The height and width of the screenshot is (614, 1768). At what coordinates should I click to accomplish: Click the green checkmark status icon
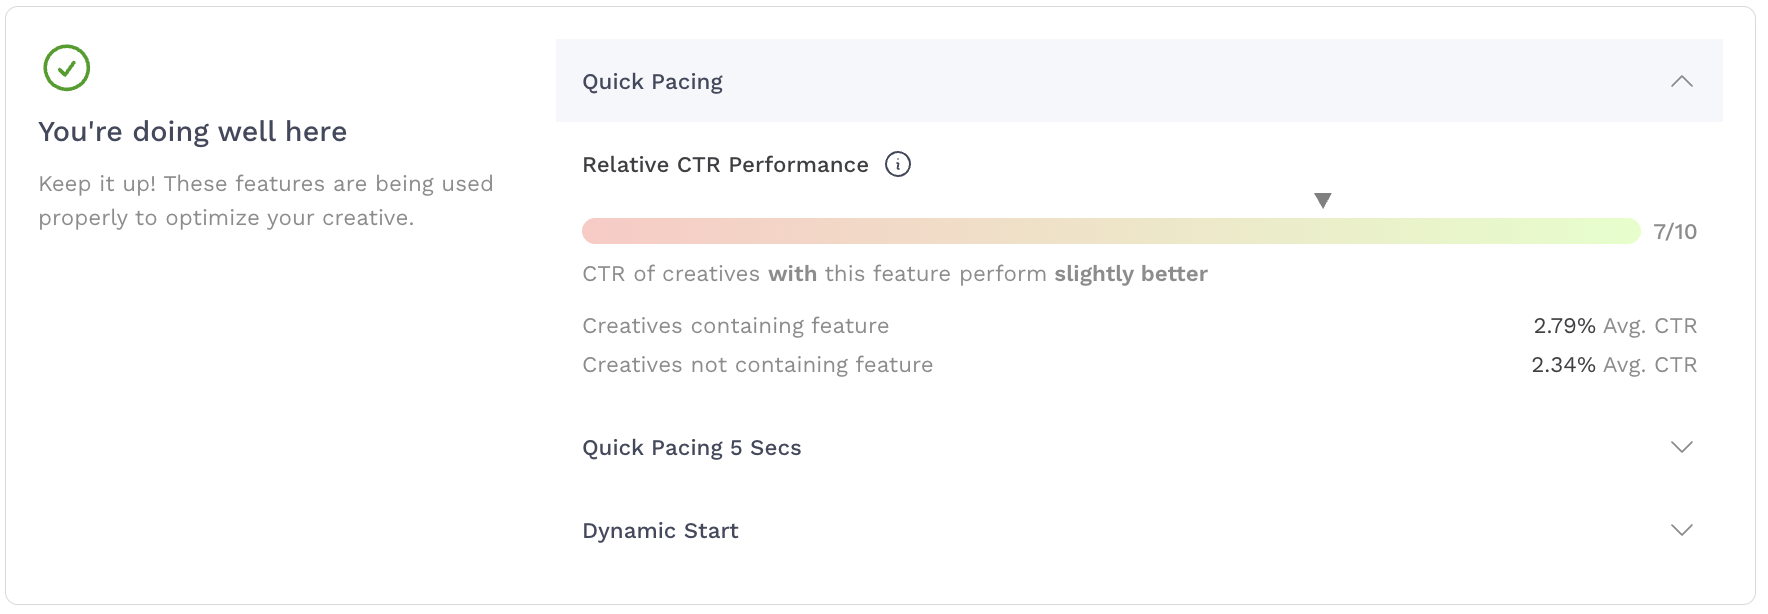(67, 68)
